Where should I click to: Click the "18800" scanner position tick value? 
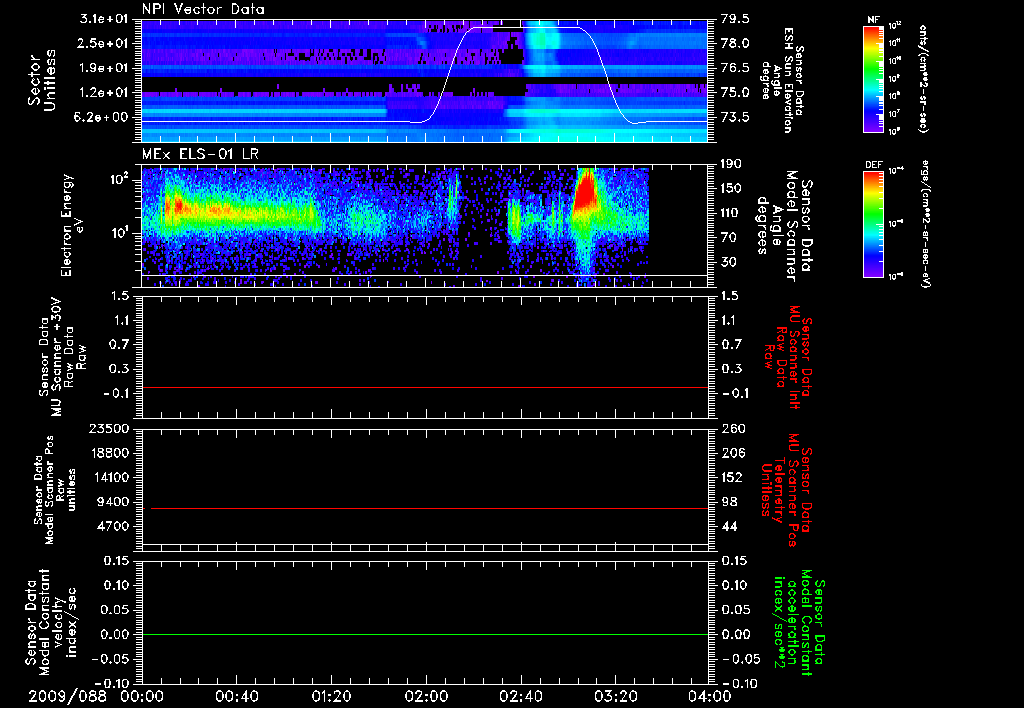pos(109,453)
